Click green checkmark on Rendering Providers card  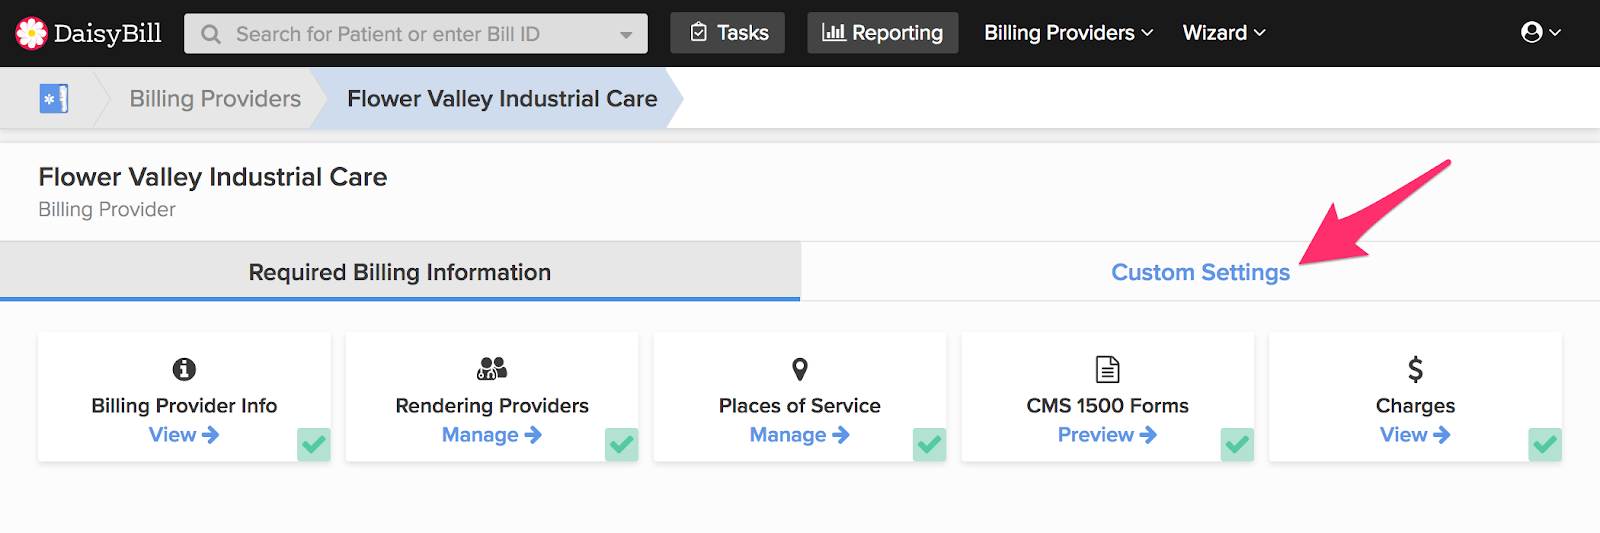[x=622, y=444]
